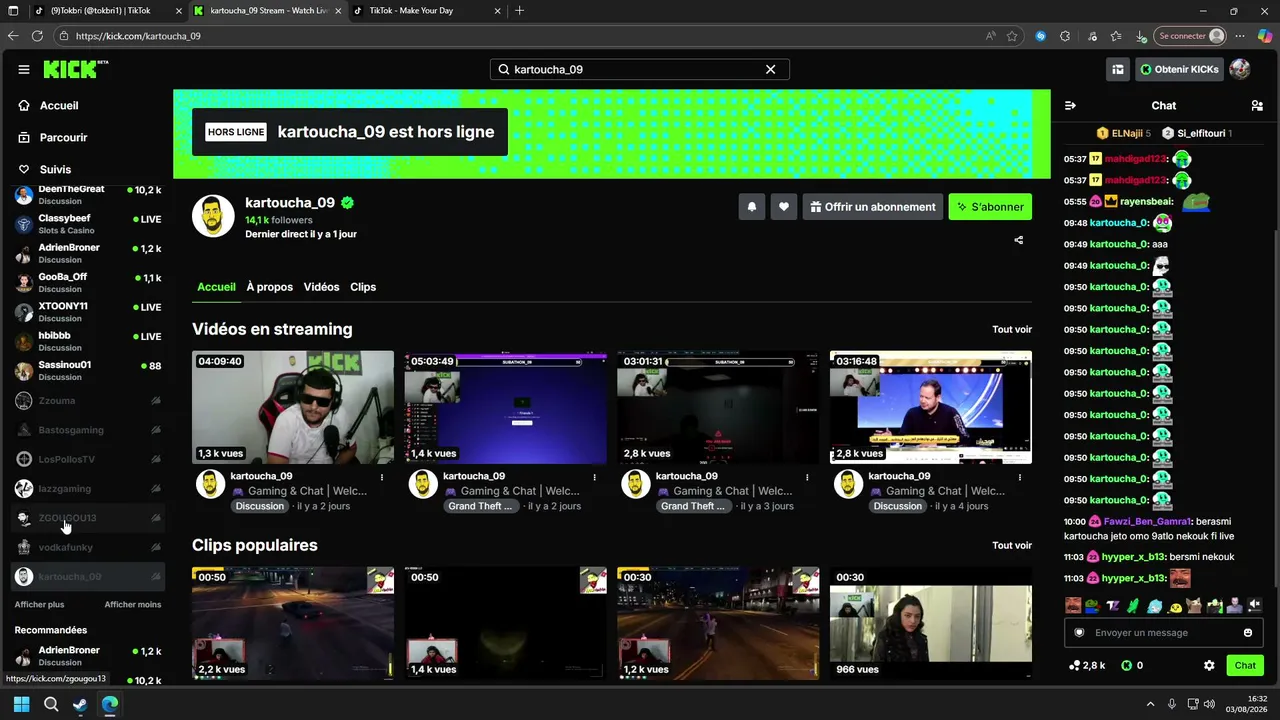The width and height of the screenshot is (1280, 720).
Task: Refresh the browser page
Action: click(x=37, y=36)
